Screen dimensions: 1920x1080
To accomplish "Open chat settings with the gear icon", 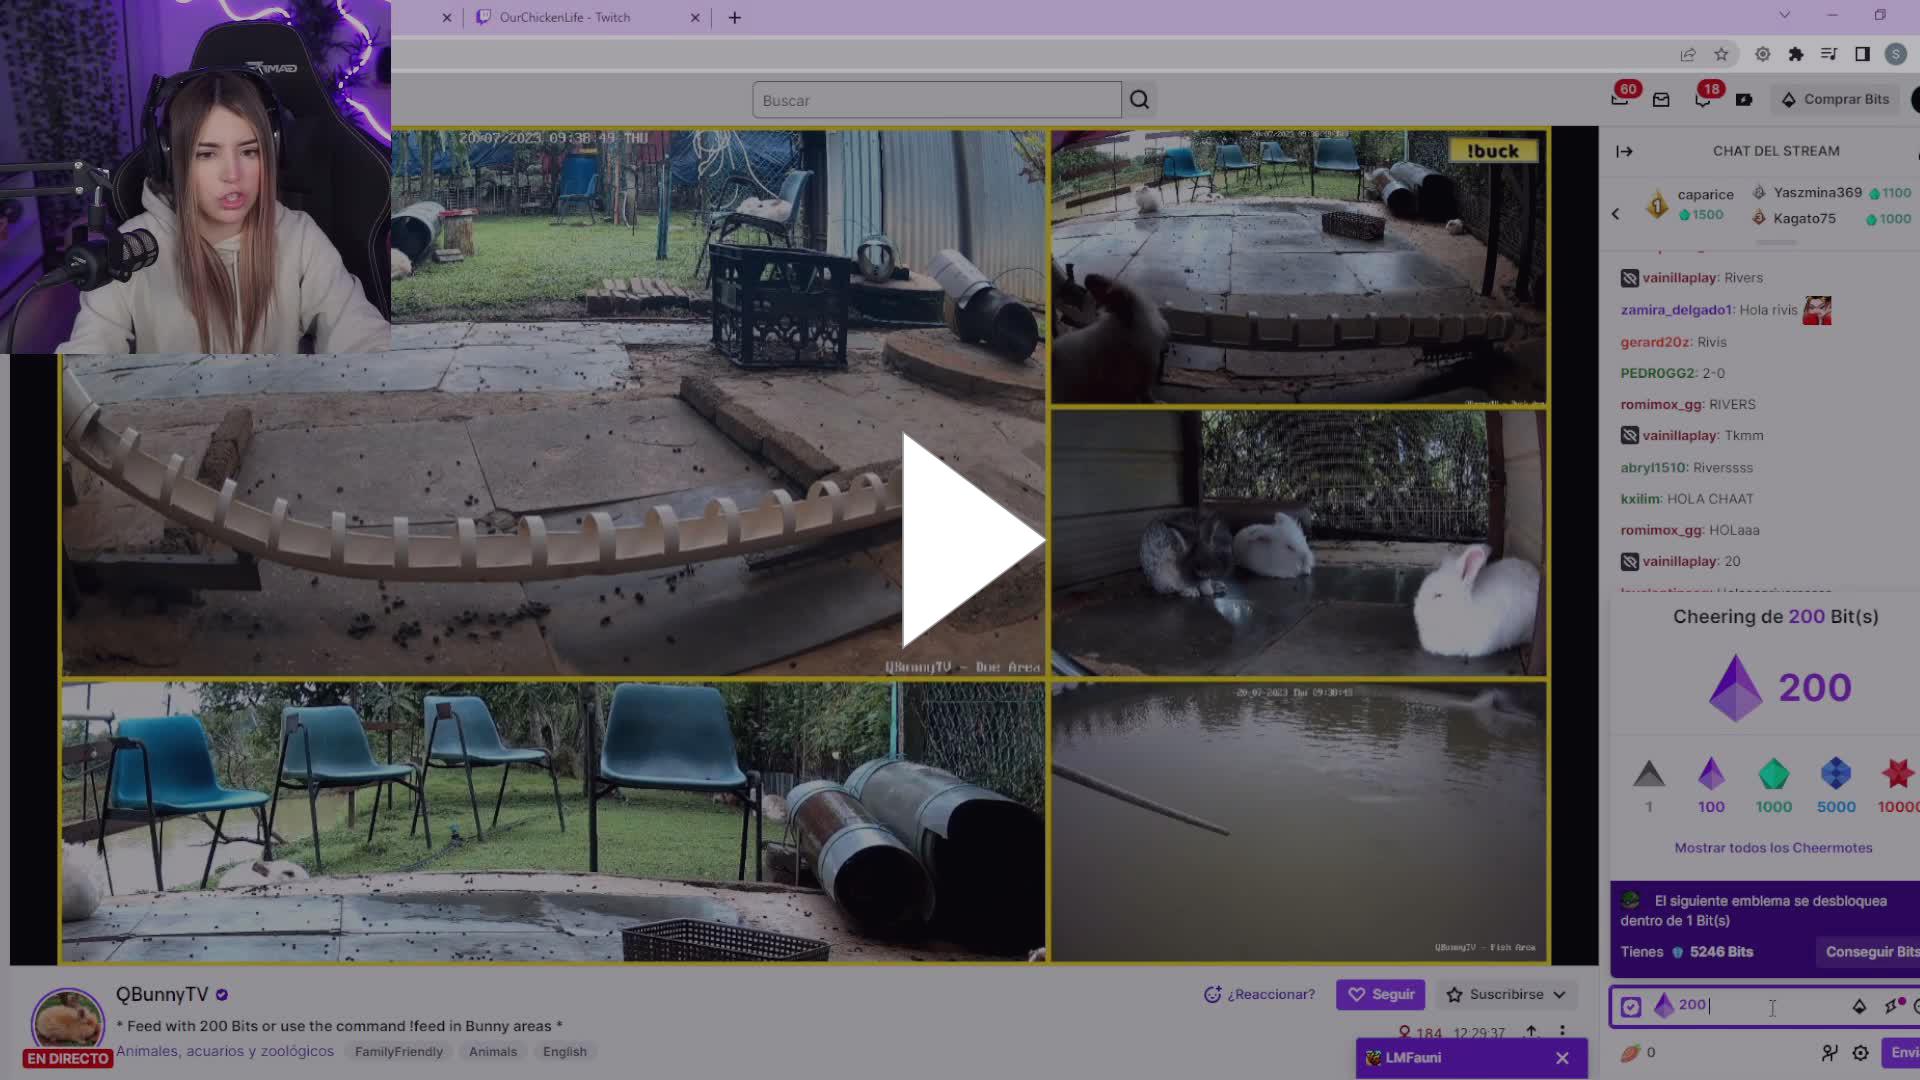I will pyautogui.click(x=1862, y=1052).
